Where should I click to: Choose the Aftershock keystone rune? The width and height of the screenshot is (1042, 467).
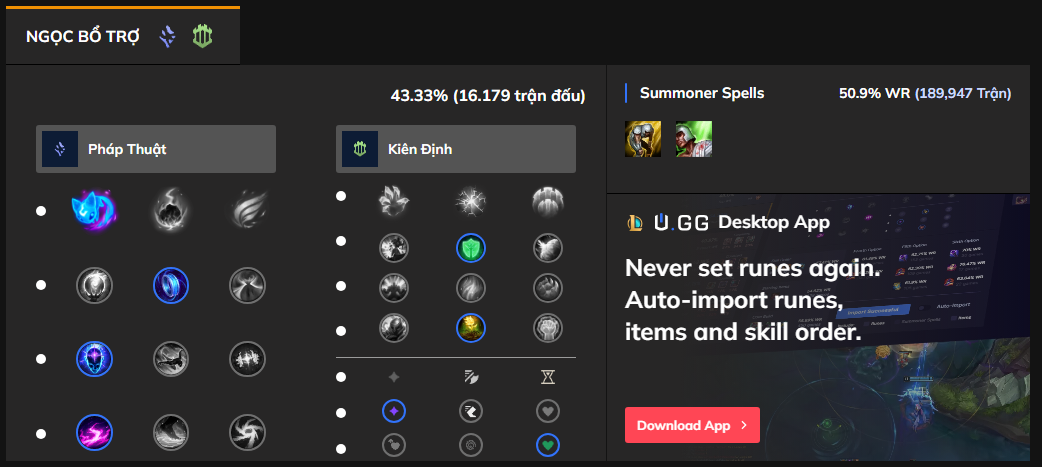click(471, 201)
